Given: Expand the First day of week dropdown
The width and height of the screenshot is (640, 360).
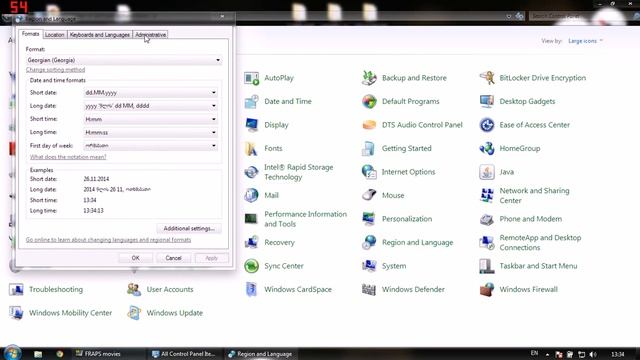Looking at the screenshot, I should coord(150,146).
